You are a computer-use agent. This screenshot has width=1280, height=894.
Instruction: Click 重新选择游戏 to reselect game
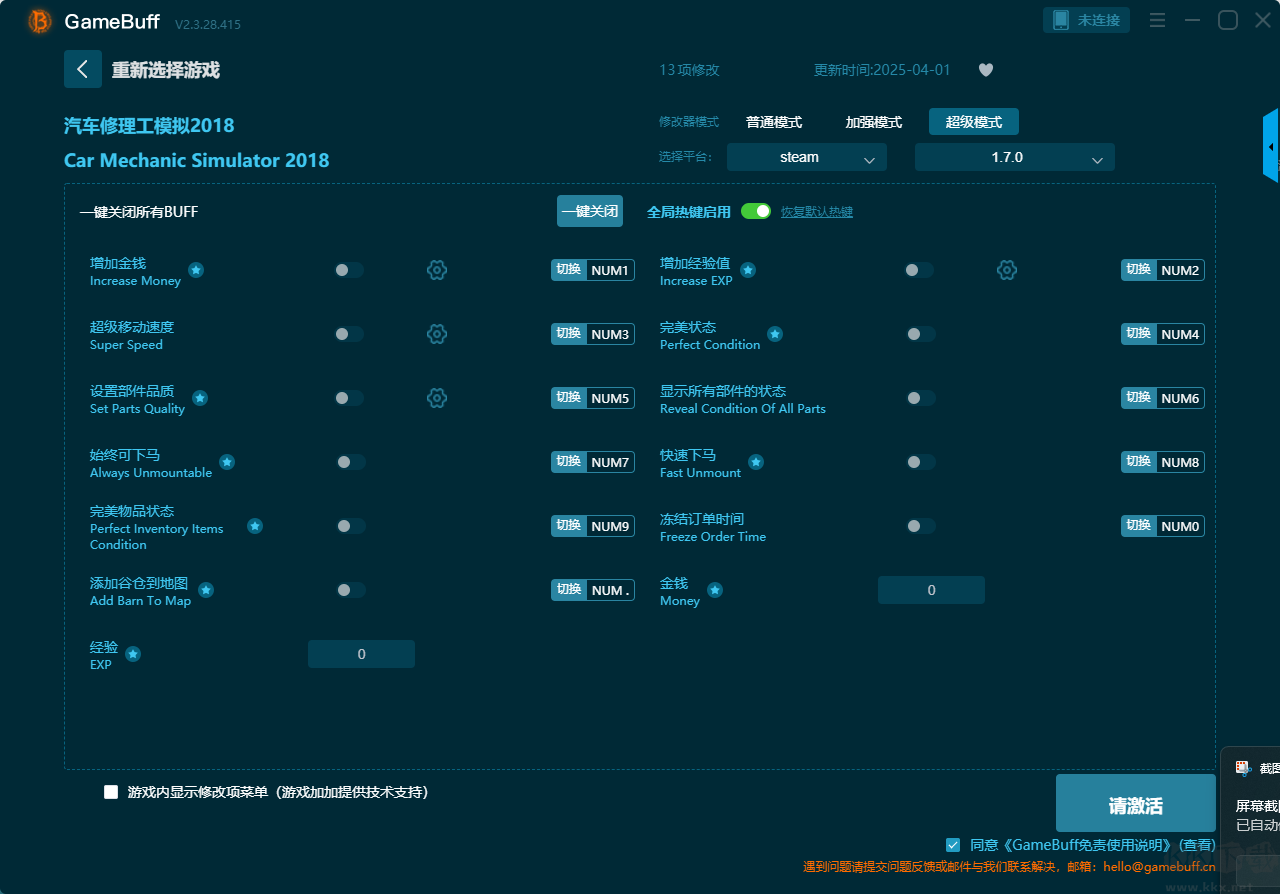pyautogui.click(x=166, y=70)
